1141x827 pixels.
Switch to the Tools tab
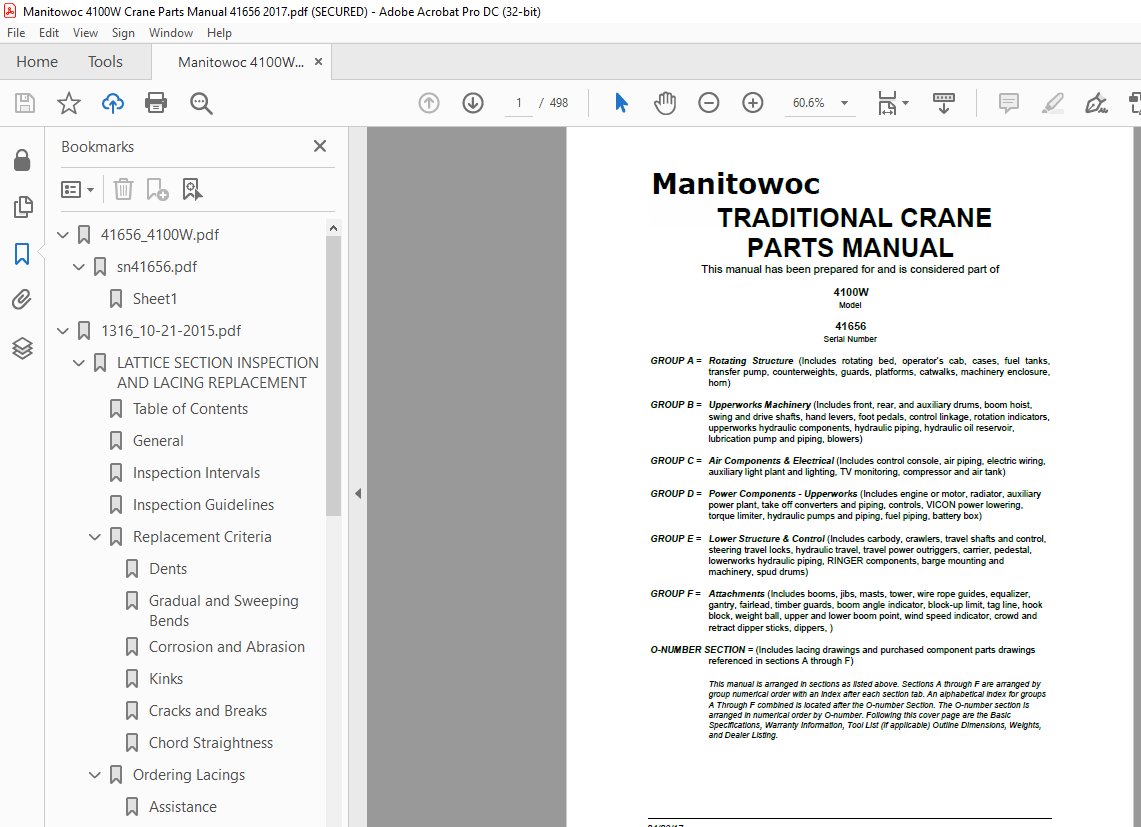106,62
